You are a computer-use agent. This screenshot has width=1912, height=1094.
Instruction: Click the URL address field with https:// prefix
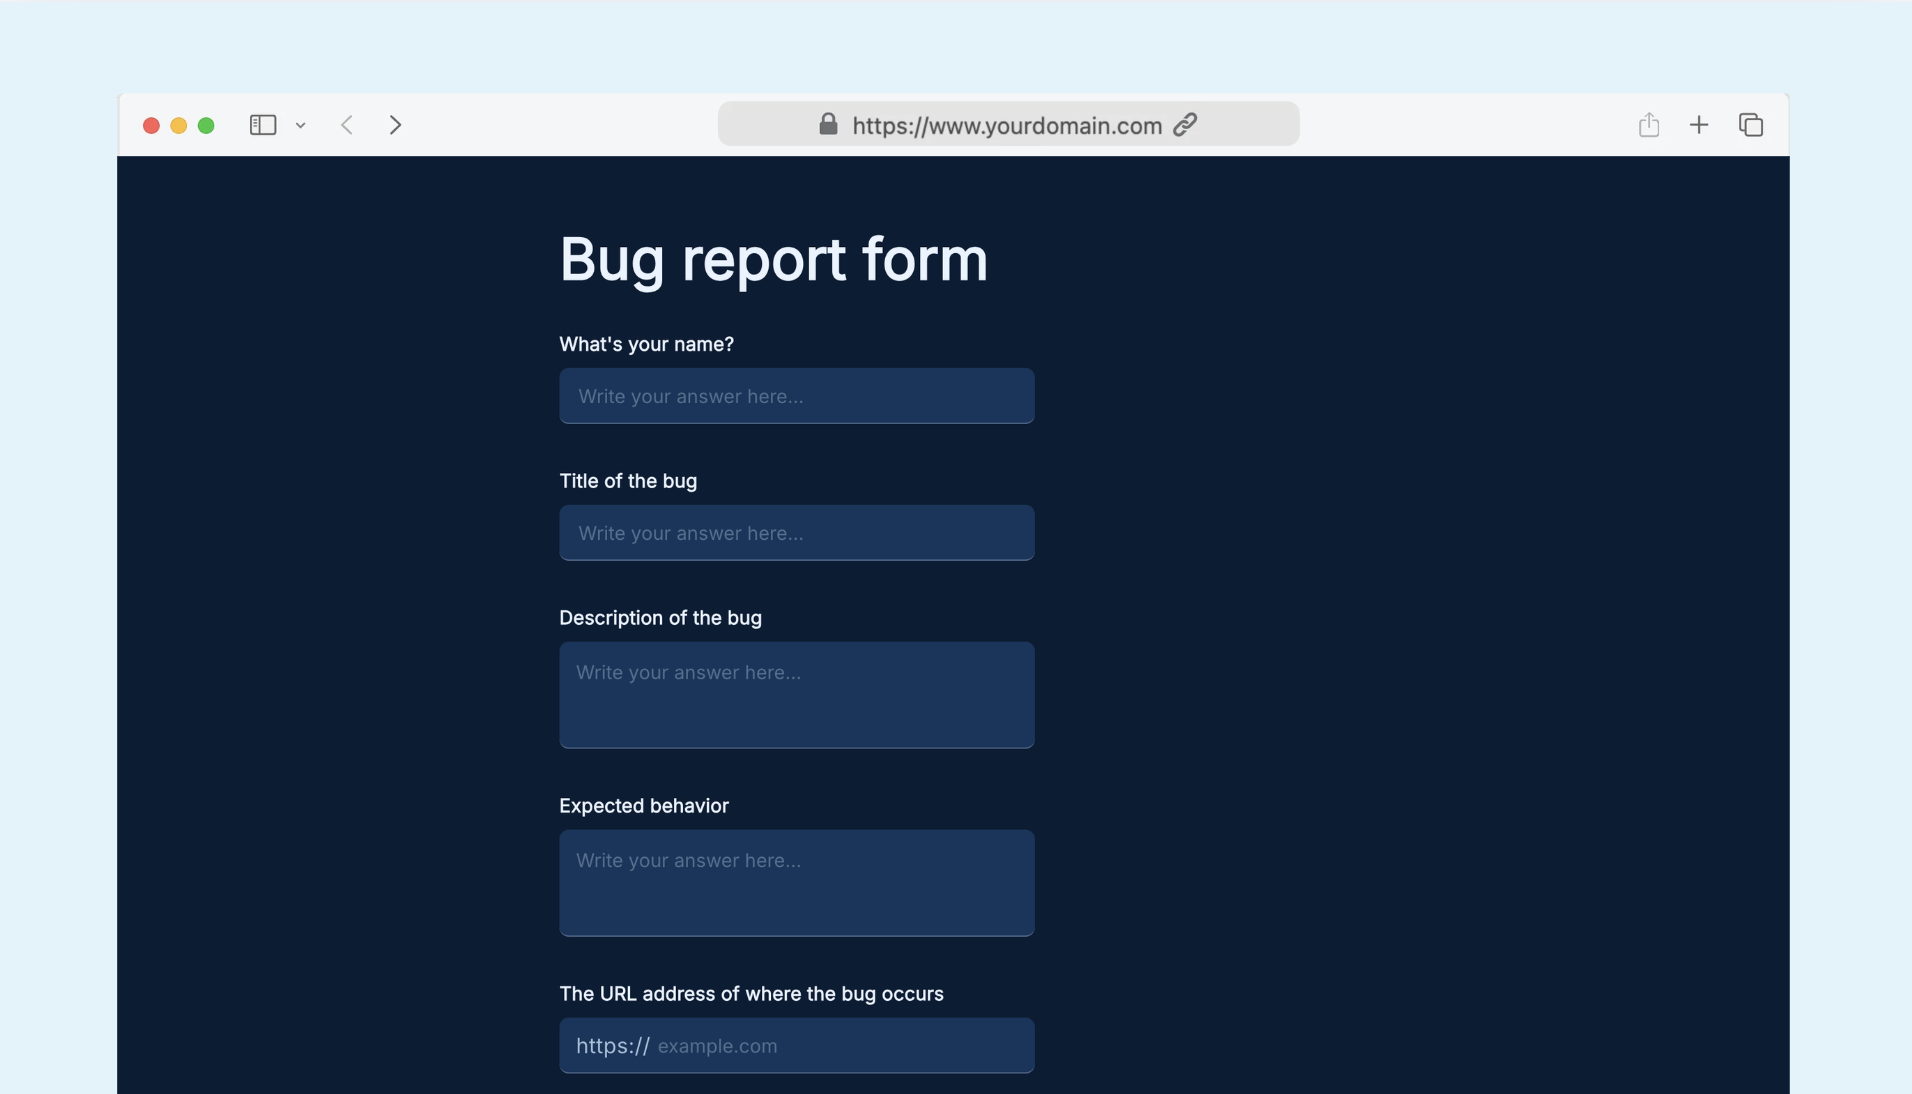(x=797, y=1046)
